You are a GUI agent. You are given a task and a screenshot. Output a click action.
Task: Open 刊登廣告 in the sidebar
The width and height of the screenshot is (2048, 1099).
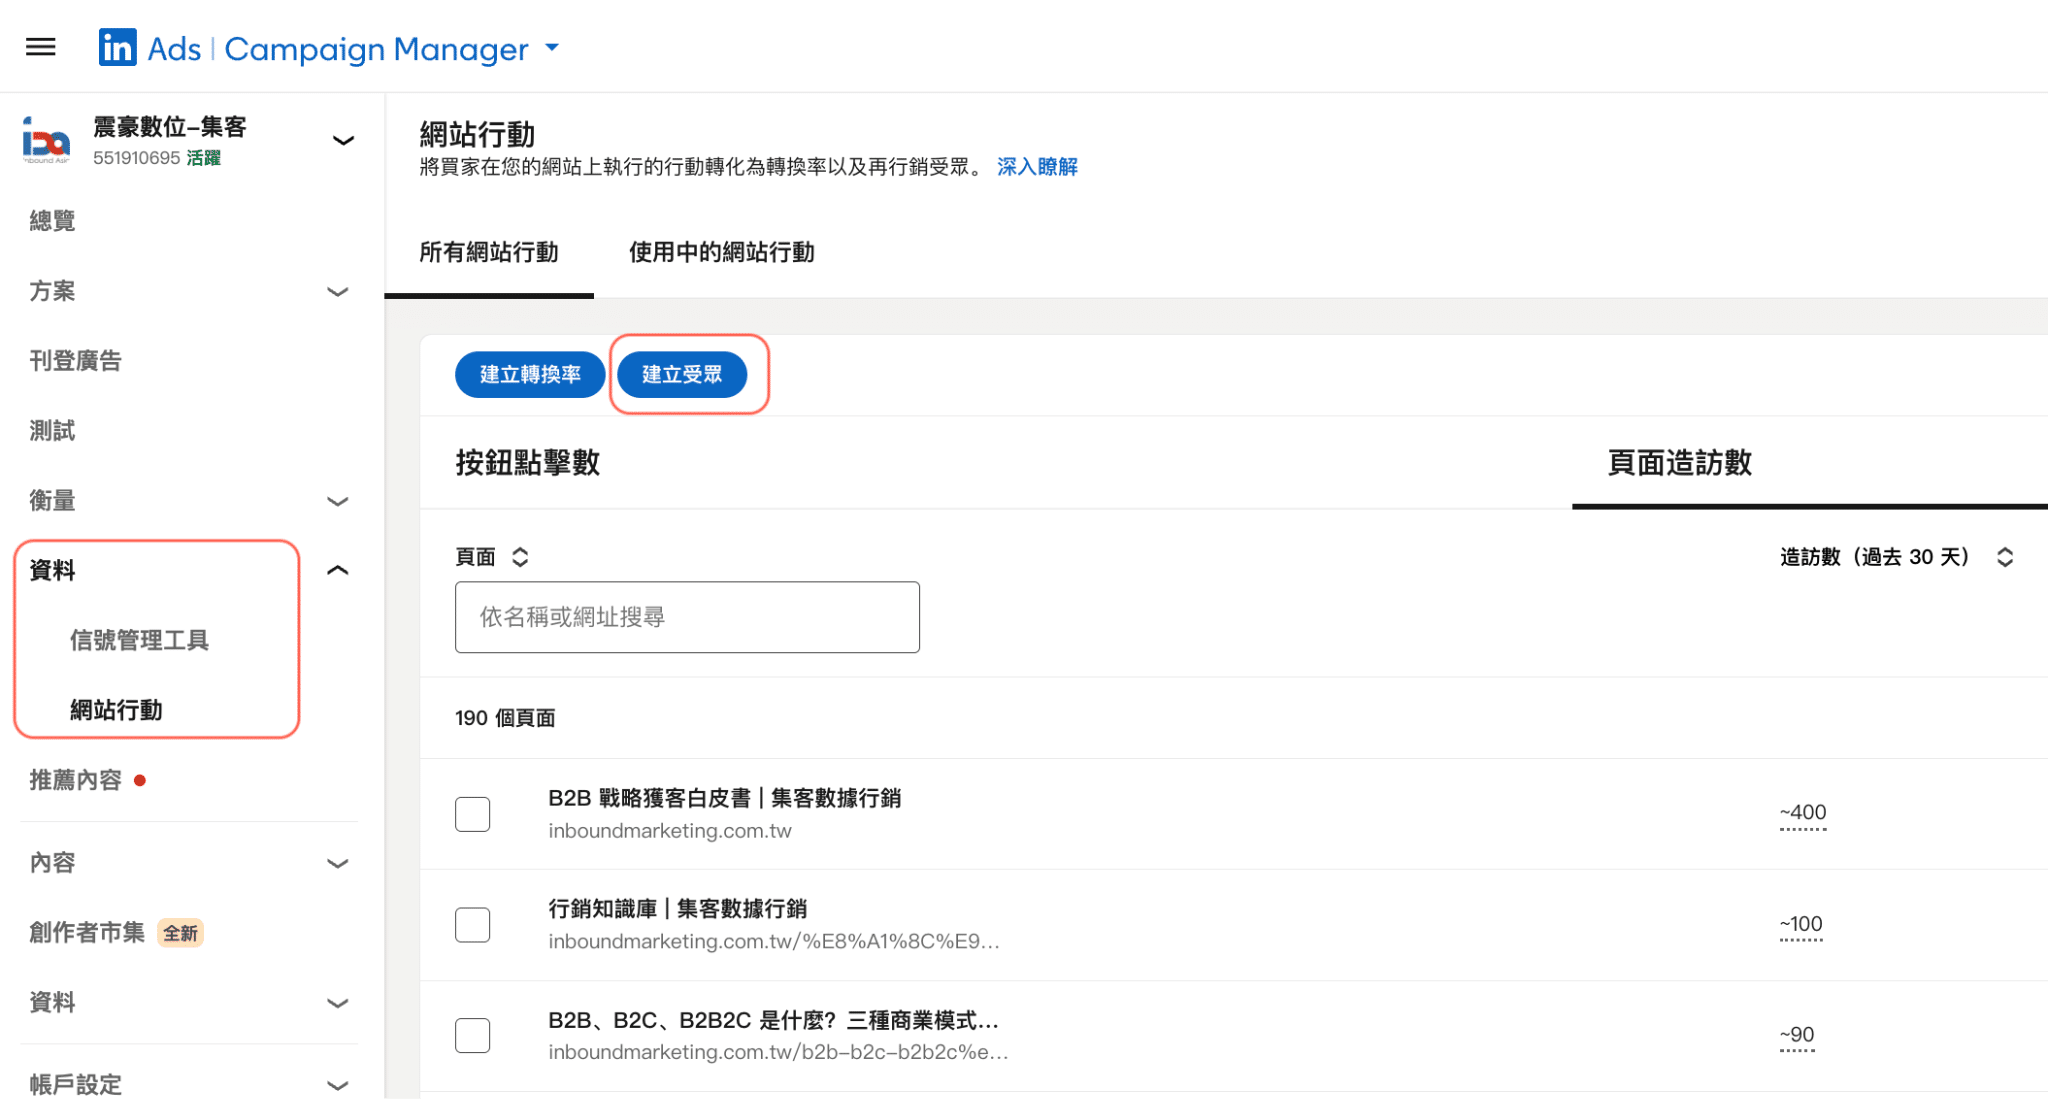point(75,361)
